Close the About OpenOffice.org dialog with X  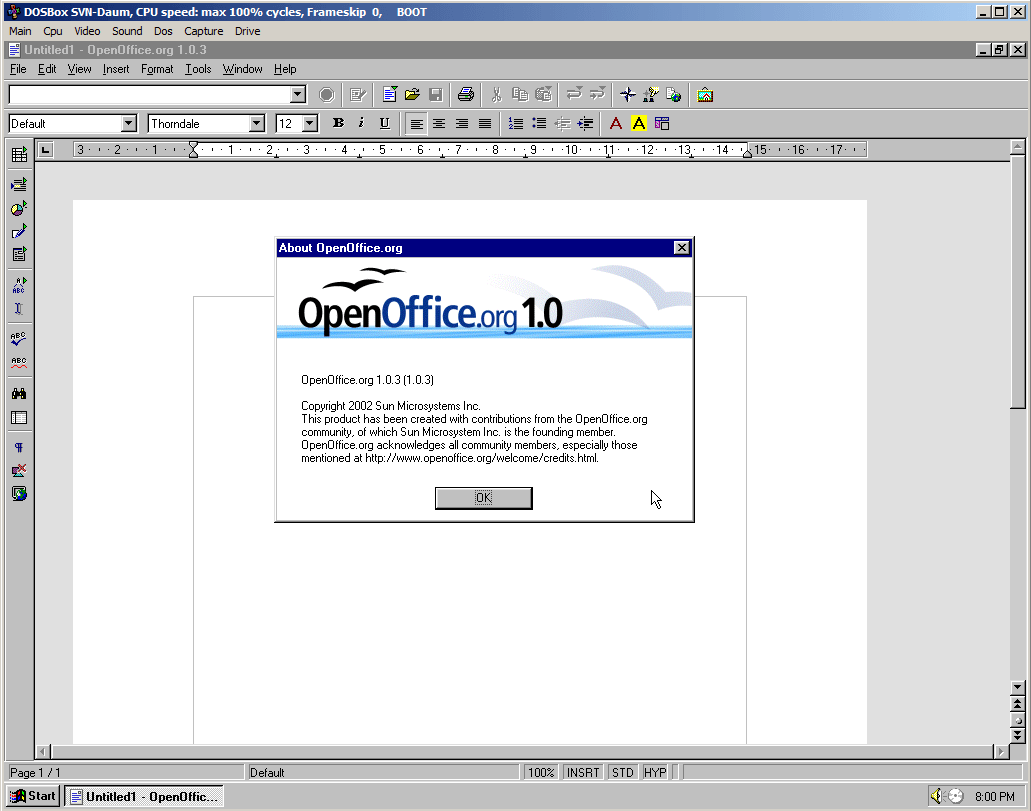(x=682, y=247)
